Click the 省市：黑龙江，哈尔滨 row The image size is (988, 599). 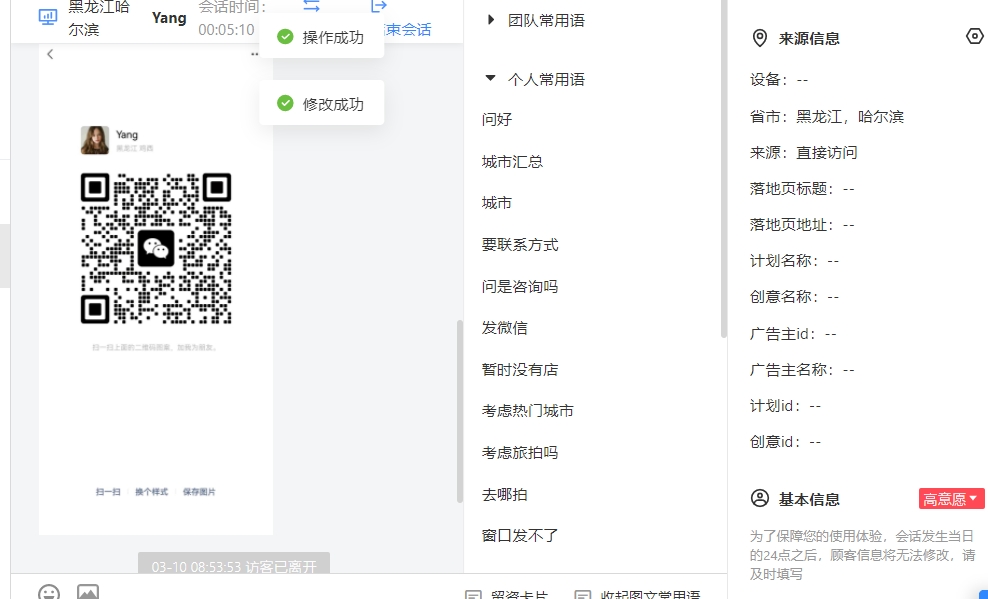coord(827,117)
